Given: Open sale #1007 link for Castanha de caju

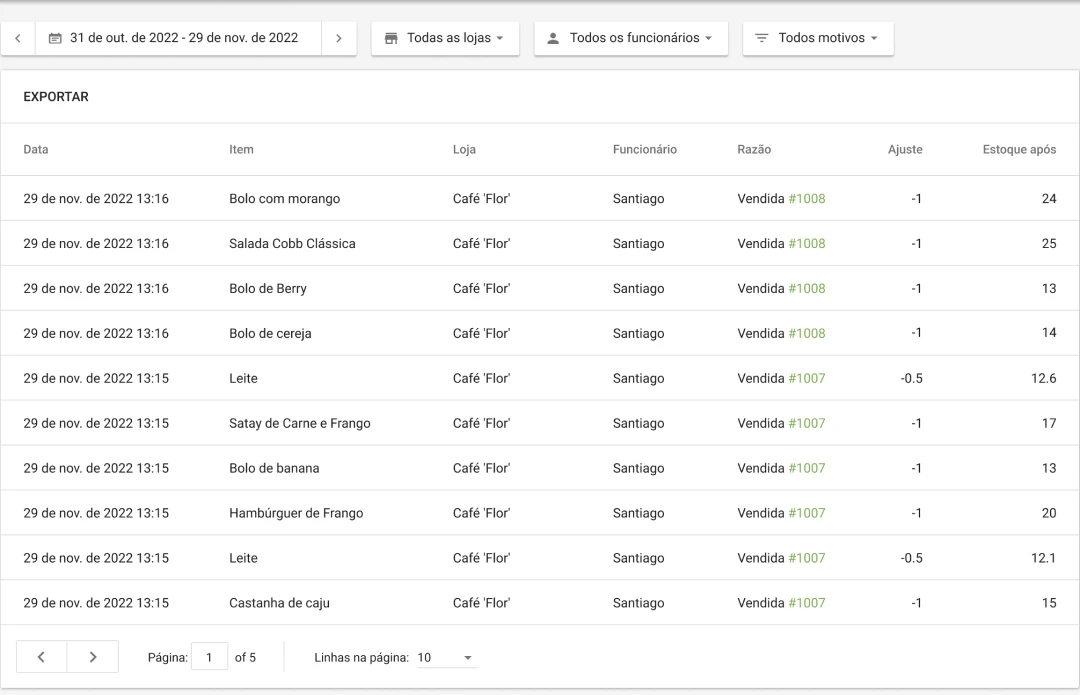Looking at the screenshot, I should (806, 603).
